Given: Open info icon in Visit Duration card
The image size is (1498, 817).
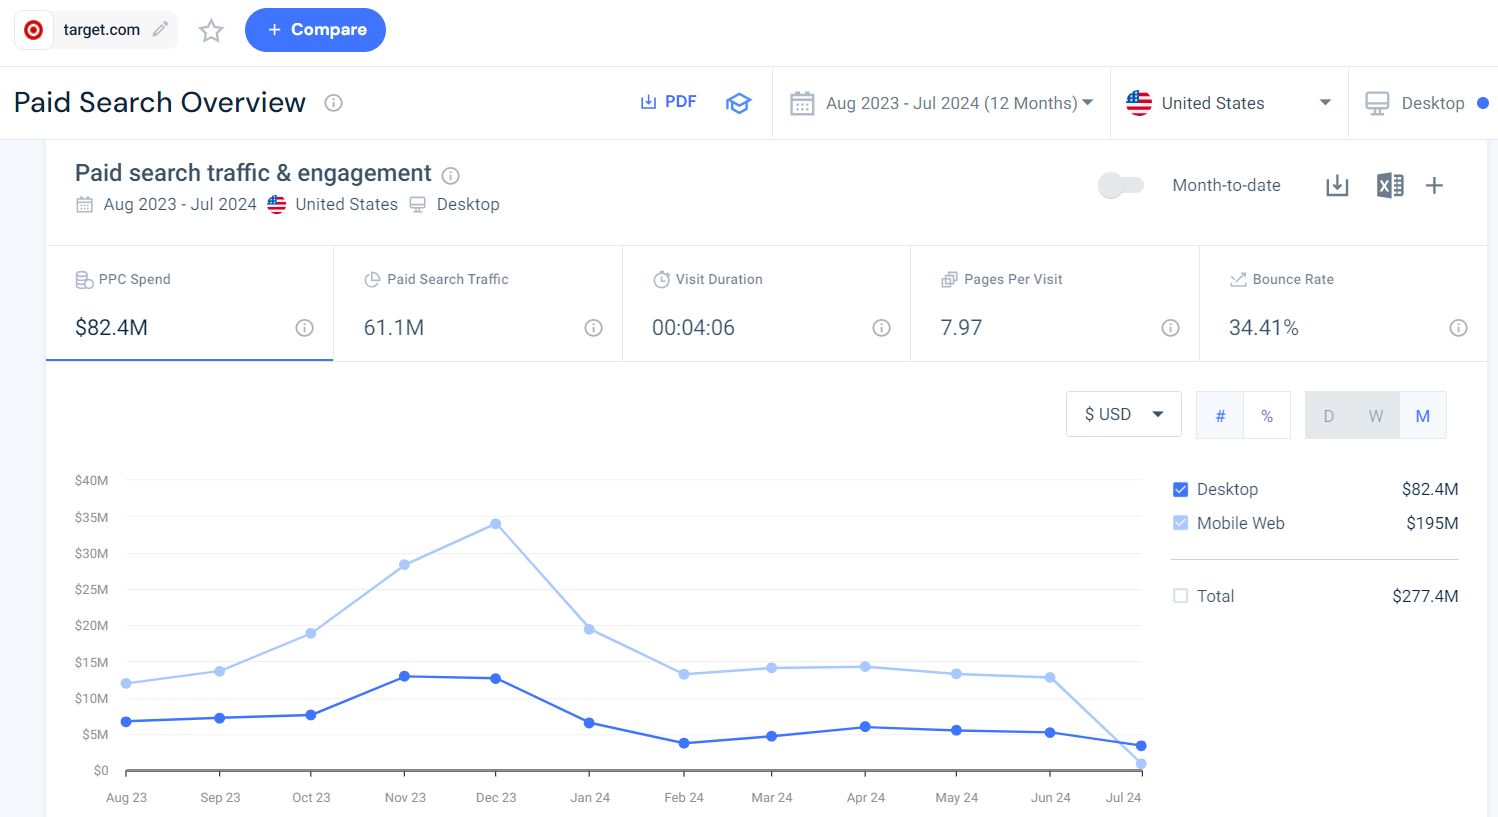Looking at the screenshot, I should click(882, 328).
